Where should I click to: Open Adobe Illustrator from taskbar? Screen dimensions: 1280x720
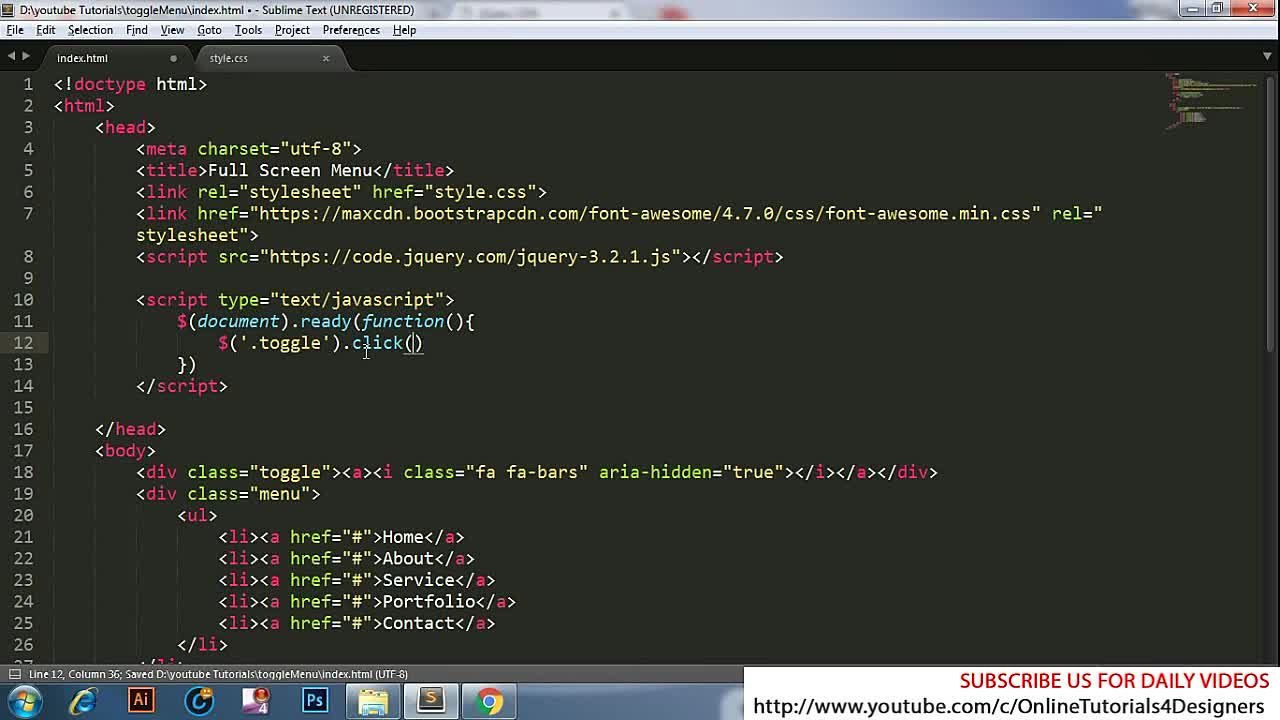click(141, 701)
